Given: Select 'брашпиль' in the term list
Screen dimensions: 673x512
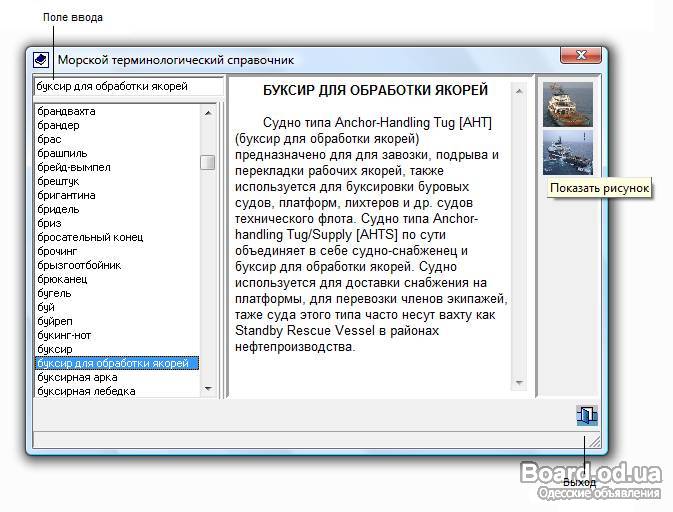Looking at the screenshot, I should (62, 154).
